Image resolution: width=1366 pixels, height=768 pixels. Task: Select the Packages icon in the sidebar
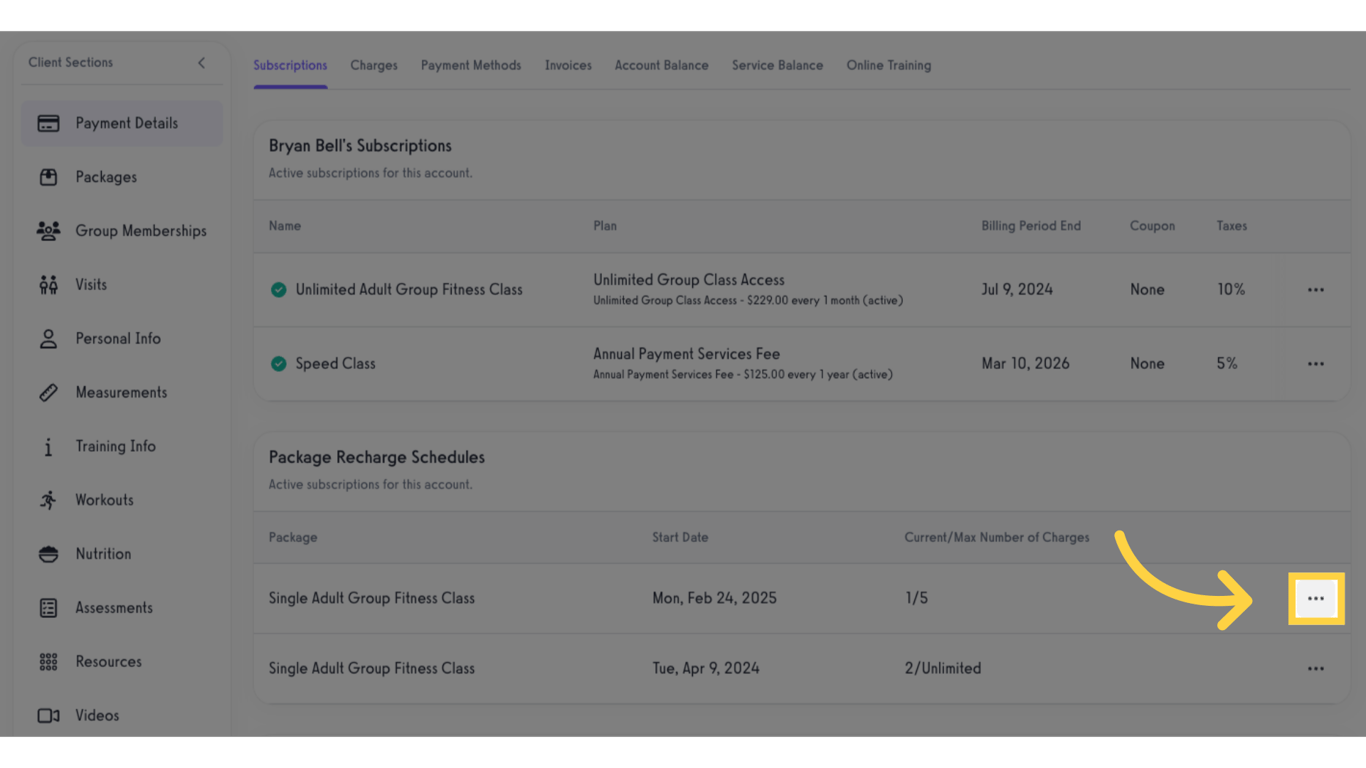48,177
